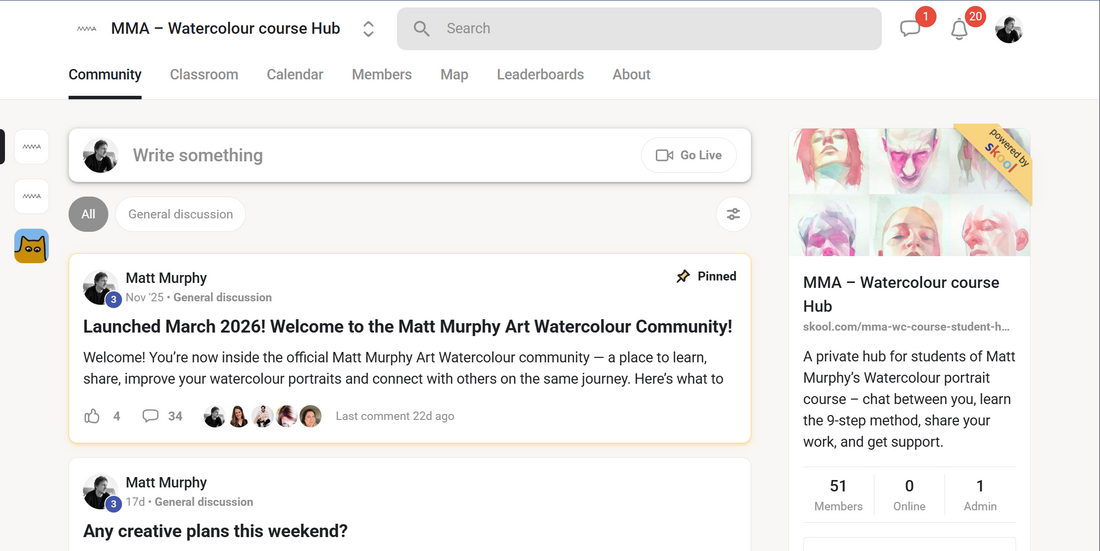Image resolution: width=1100 pixels, height=551 pixels.
Task: Click the Search field
Action: coord(639,29)
